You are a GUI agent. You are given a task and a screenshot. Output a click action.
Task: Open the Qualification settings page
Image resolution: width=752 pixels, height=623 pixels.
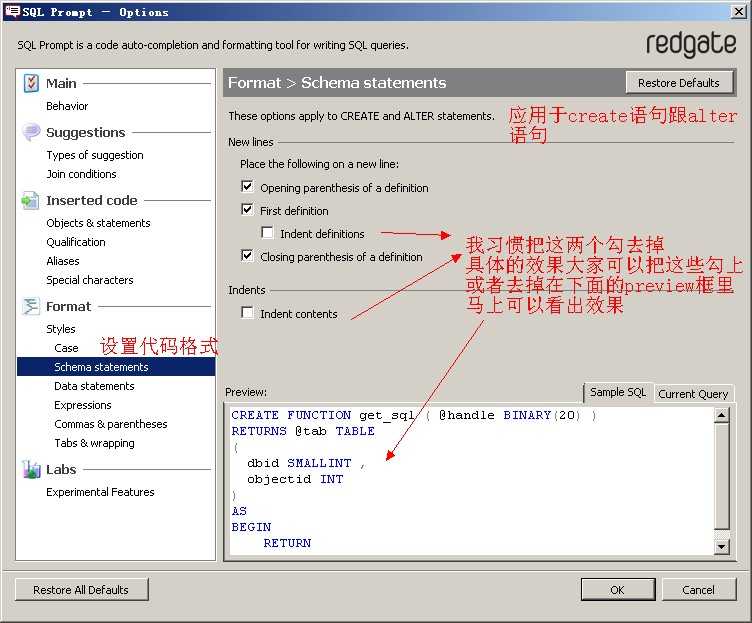tap(76, 242)
